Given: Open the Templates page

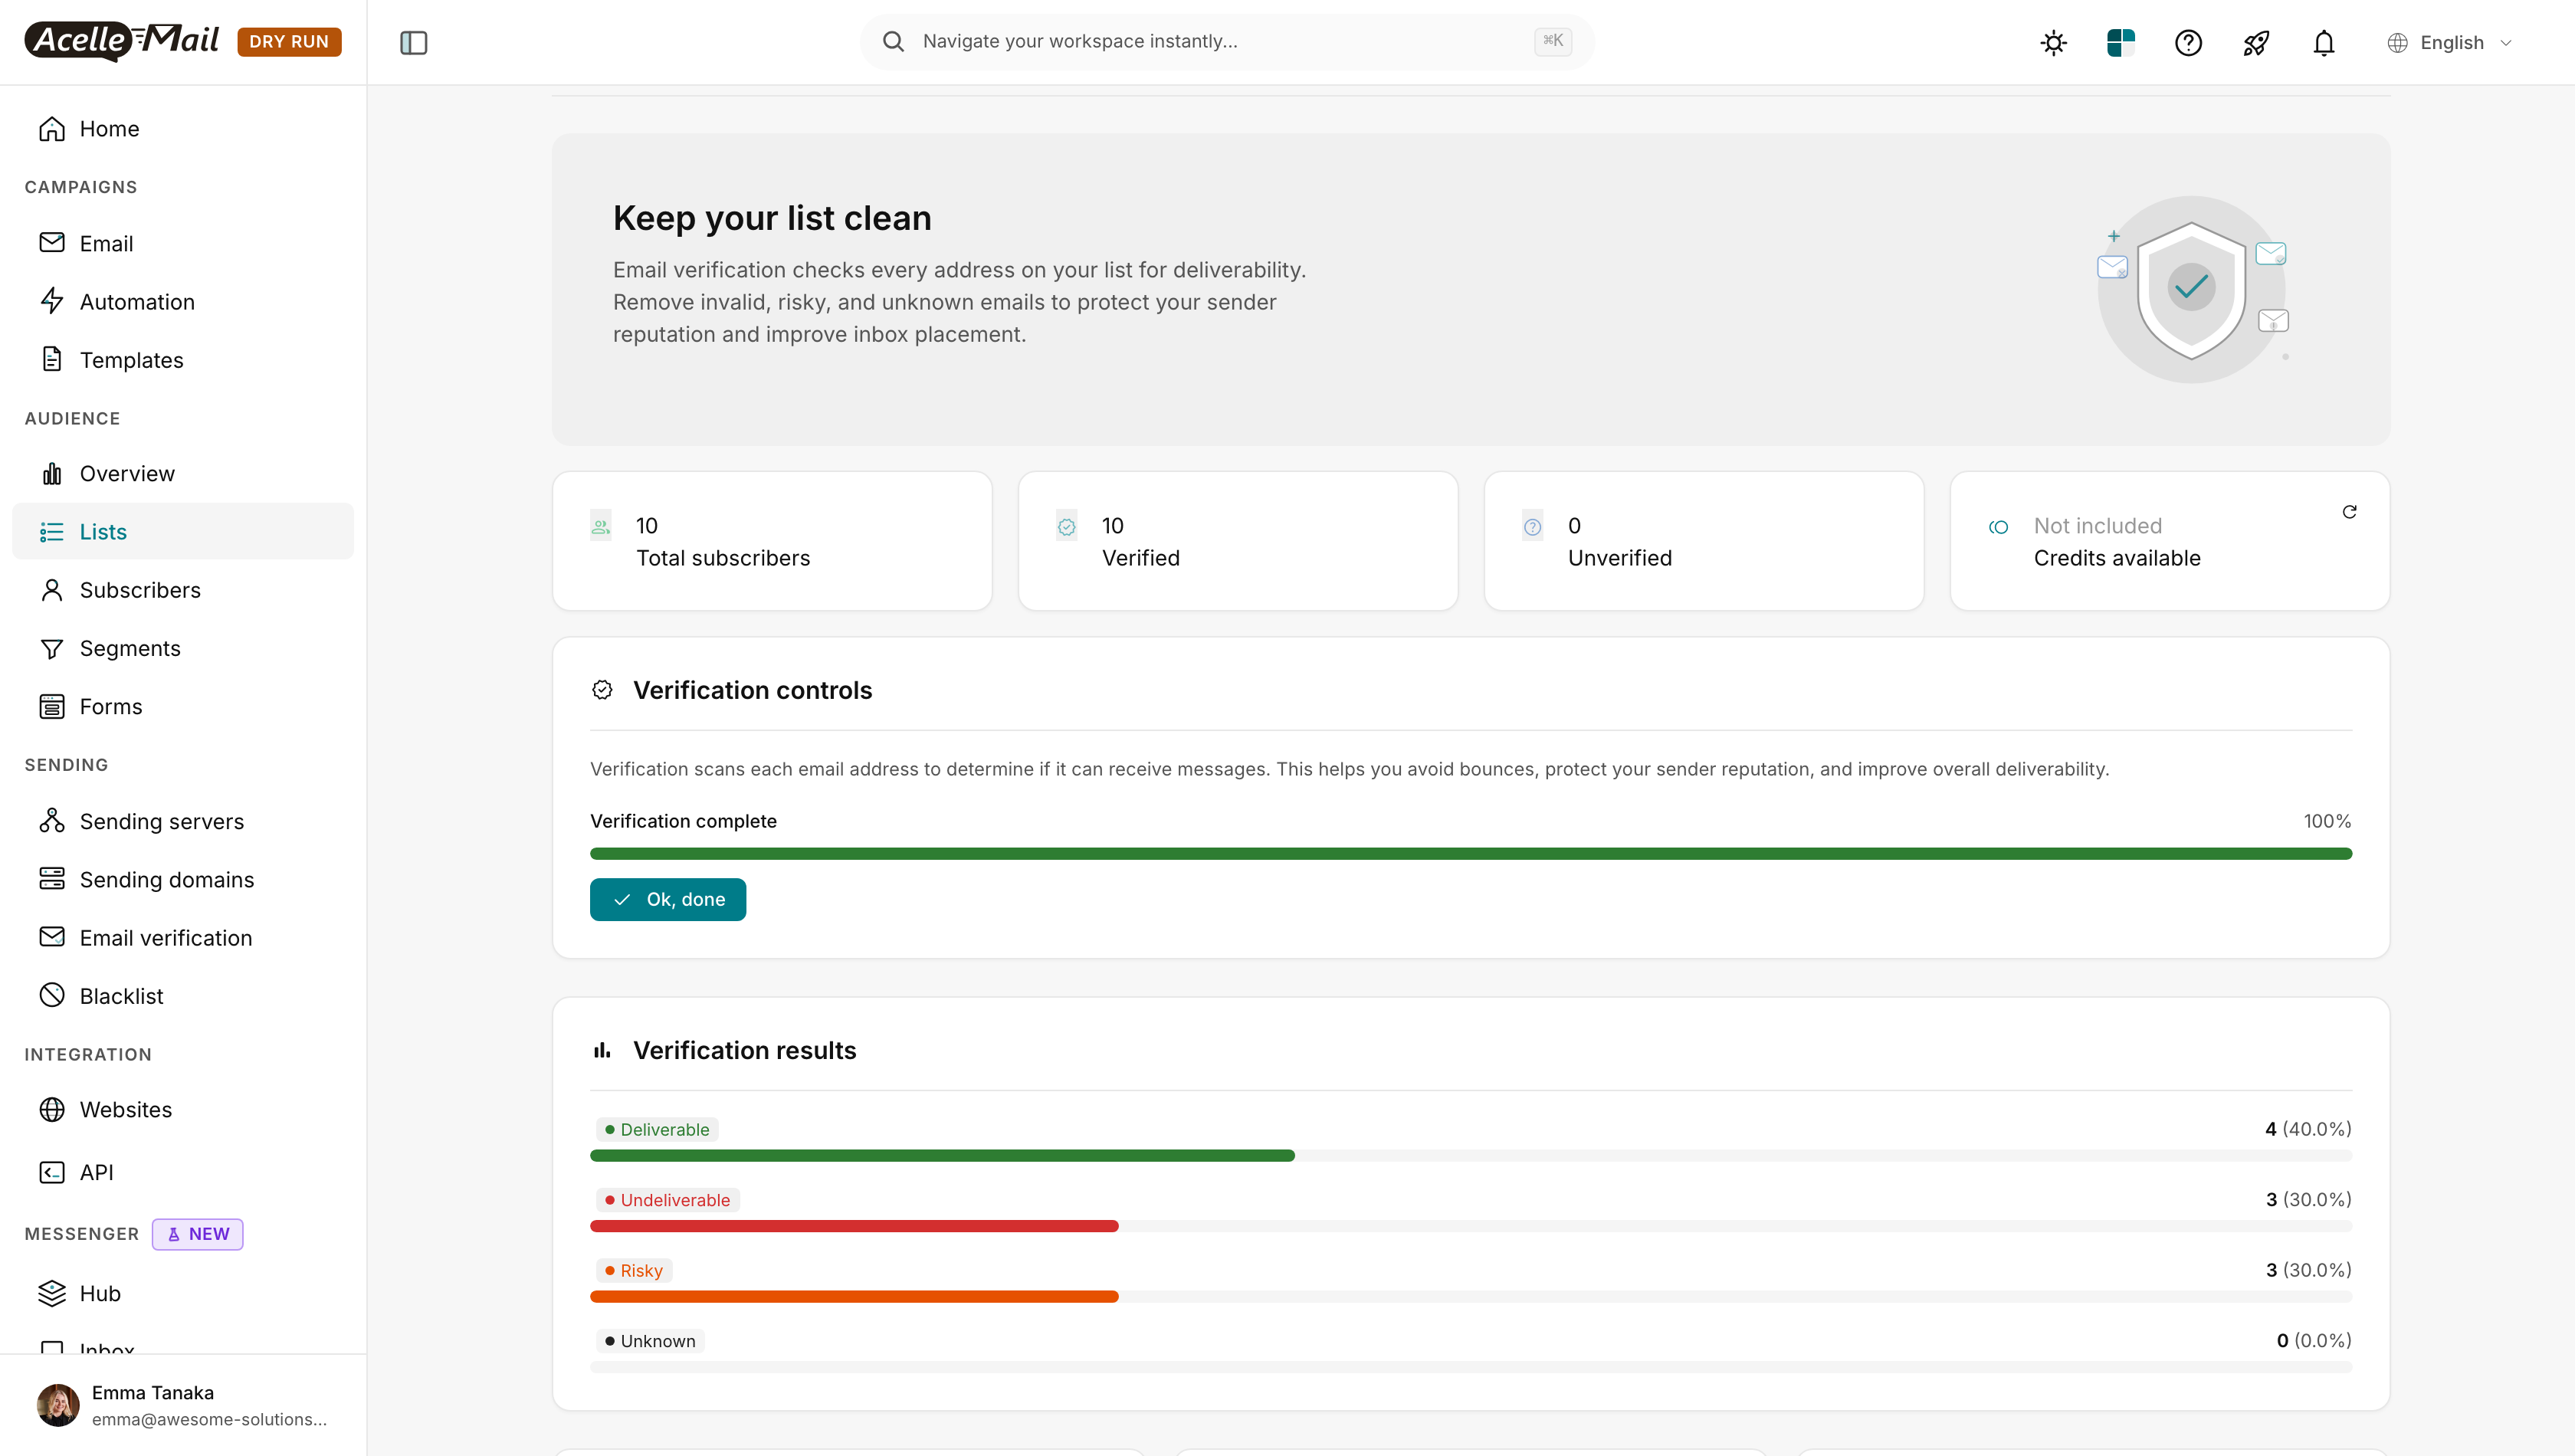Looking at the screenshot, I should [183, 359].
